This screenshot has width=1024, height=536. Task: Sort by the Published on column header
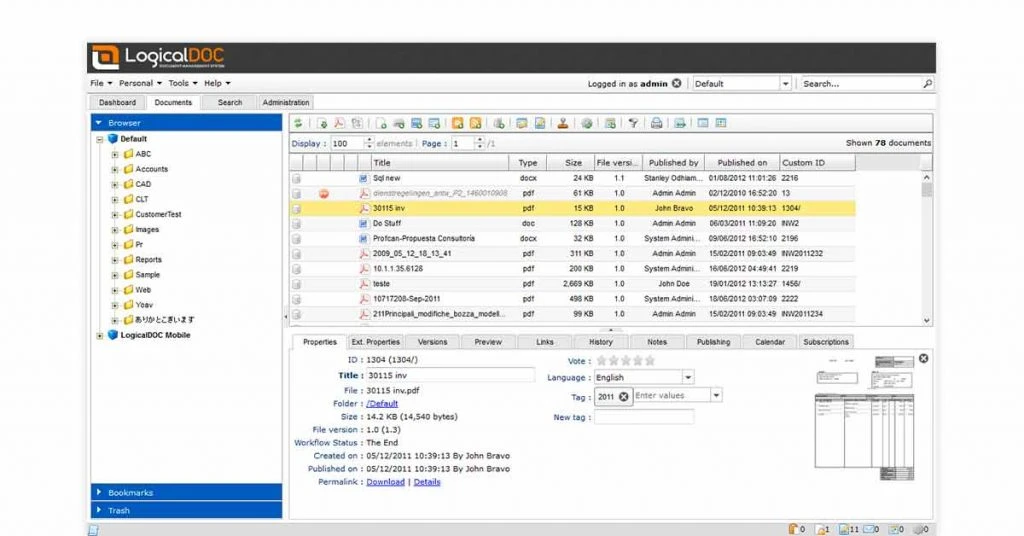point(742,163)
